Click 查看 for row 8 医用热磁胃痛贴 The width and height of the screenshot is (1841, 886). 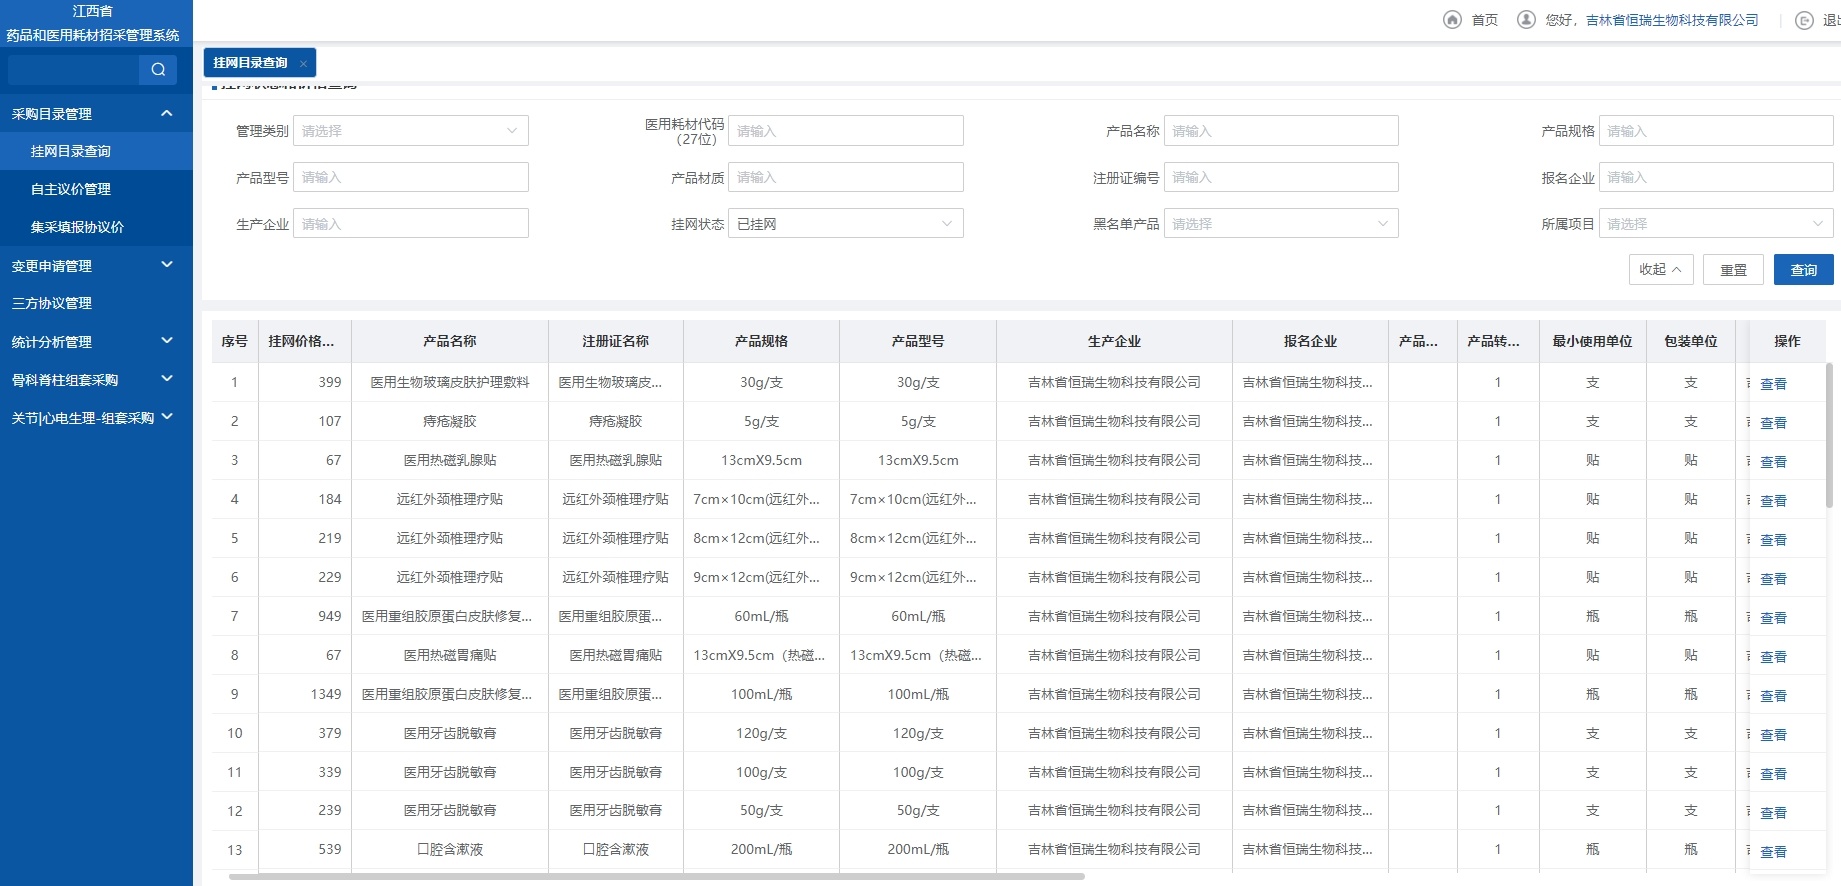point(1773,657)
